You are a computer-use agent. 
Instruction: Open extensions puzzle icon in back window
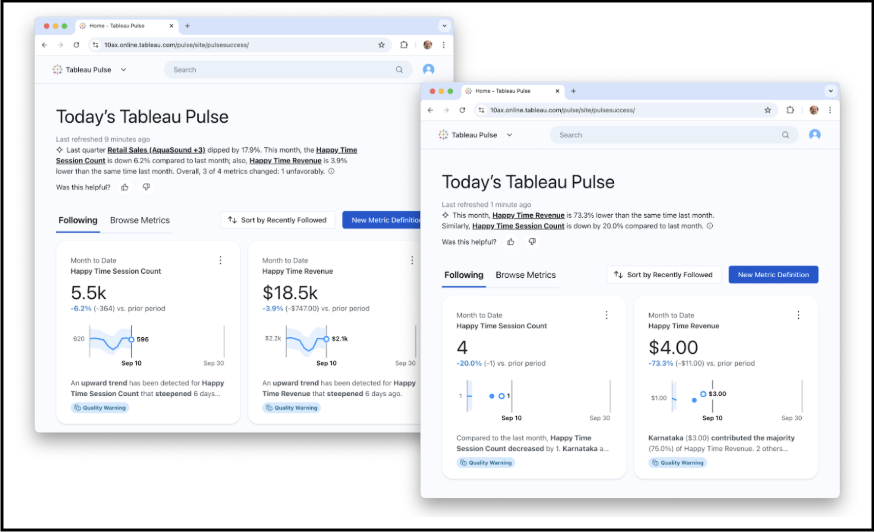[404, 45]
